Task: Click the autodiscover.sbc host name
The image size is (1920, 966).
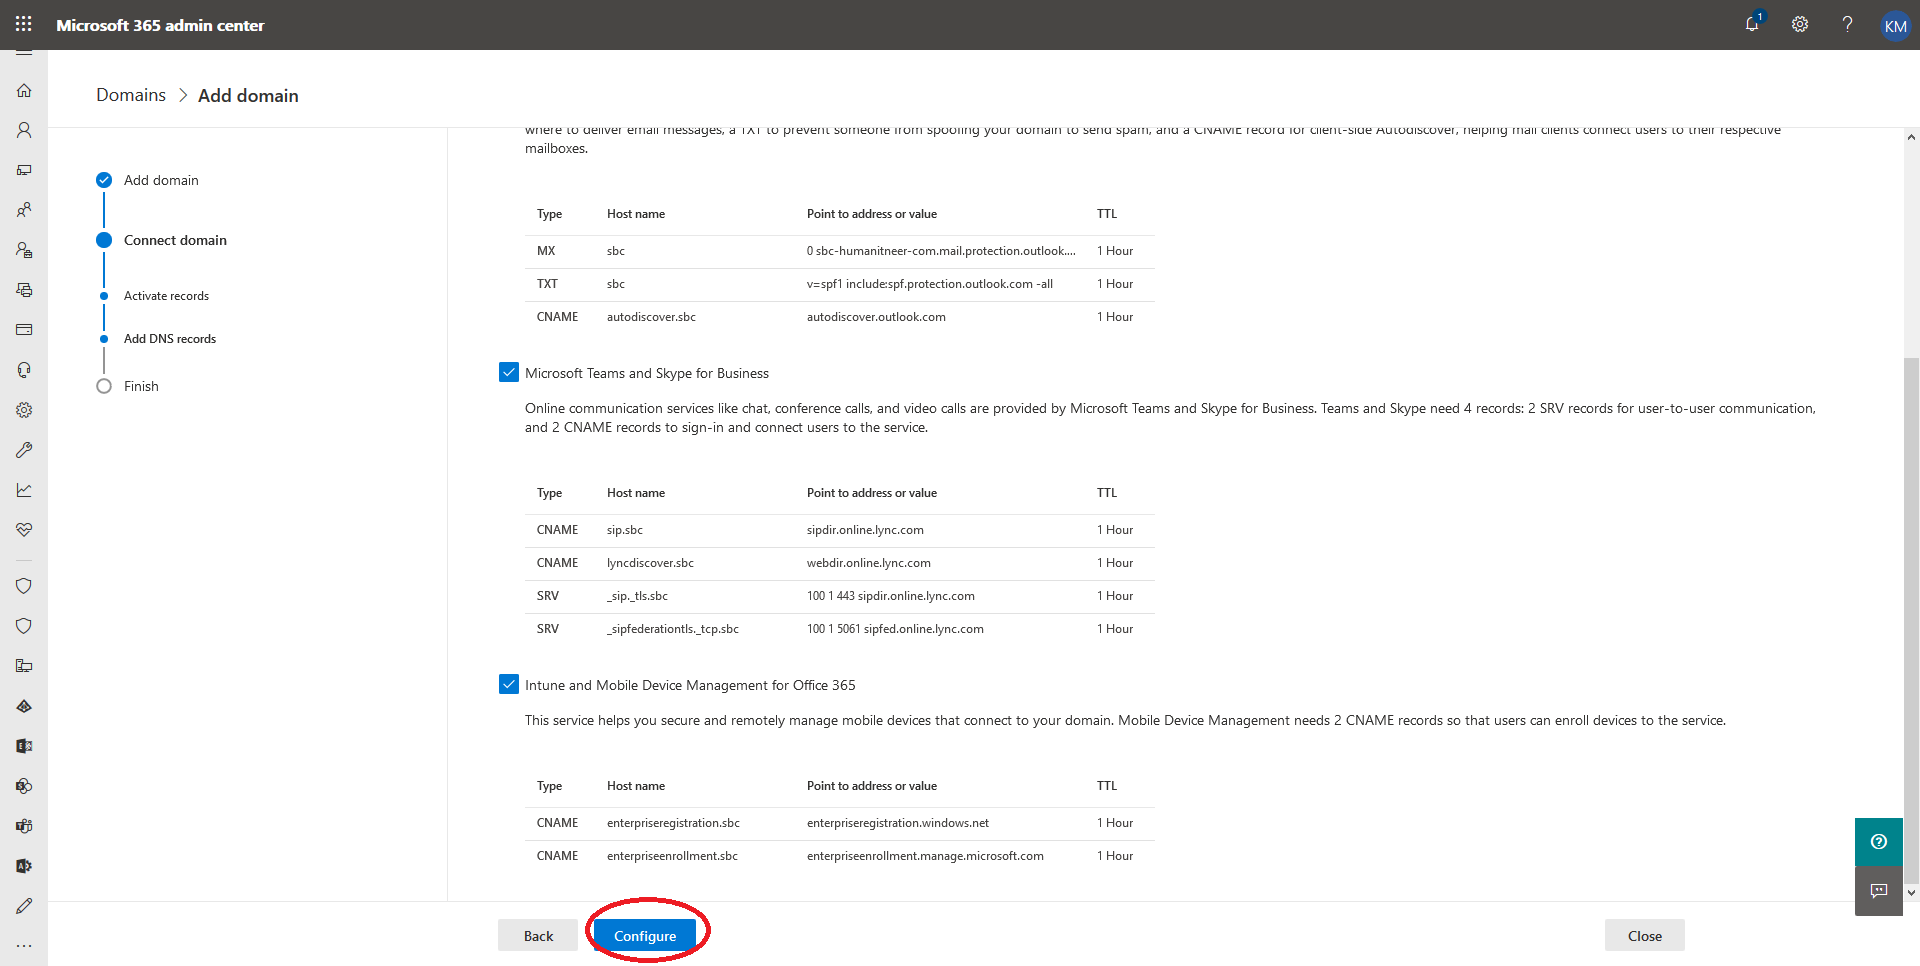Action: click(651, 317)
